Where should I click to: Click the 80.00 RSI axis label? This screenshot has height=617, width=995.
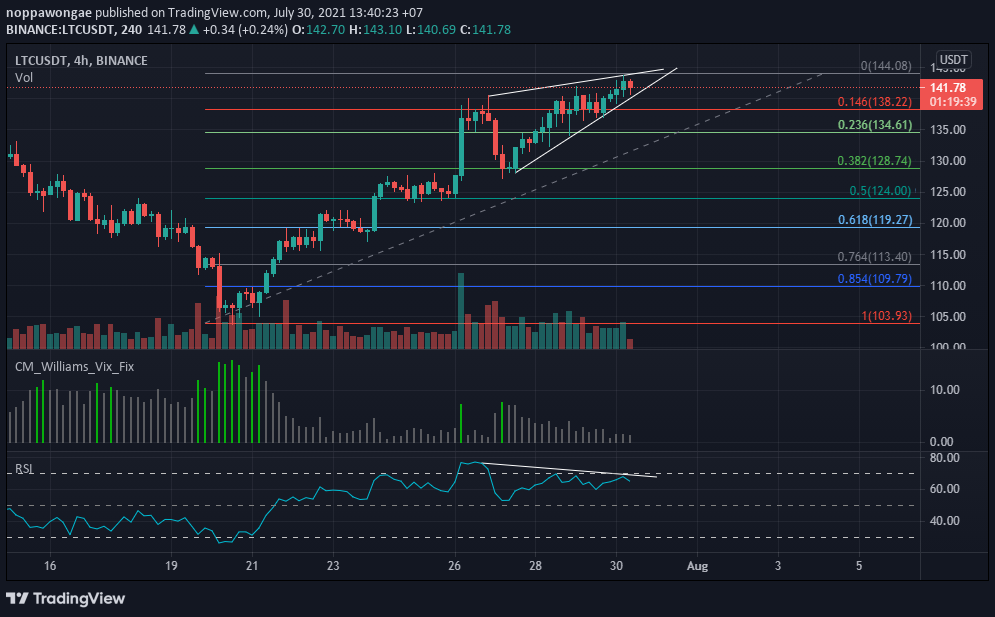(945, 458)
